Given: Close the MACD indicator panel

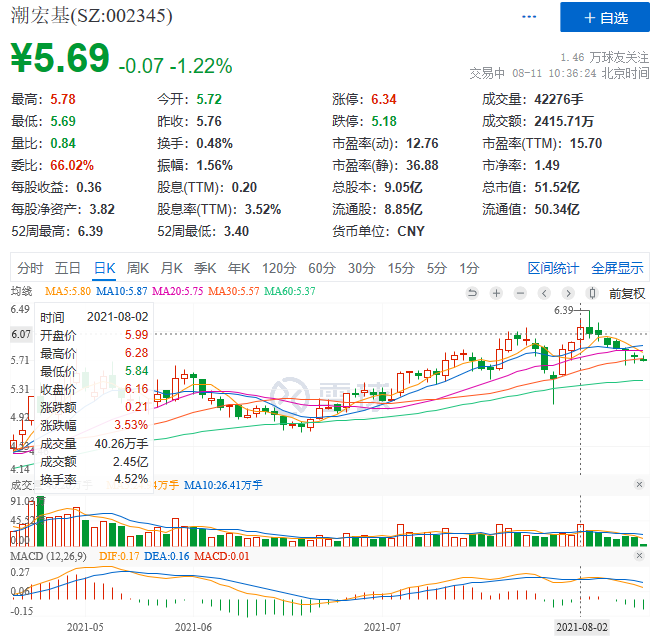Looking at the screenshot, I should (639, 555).
